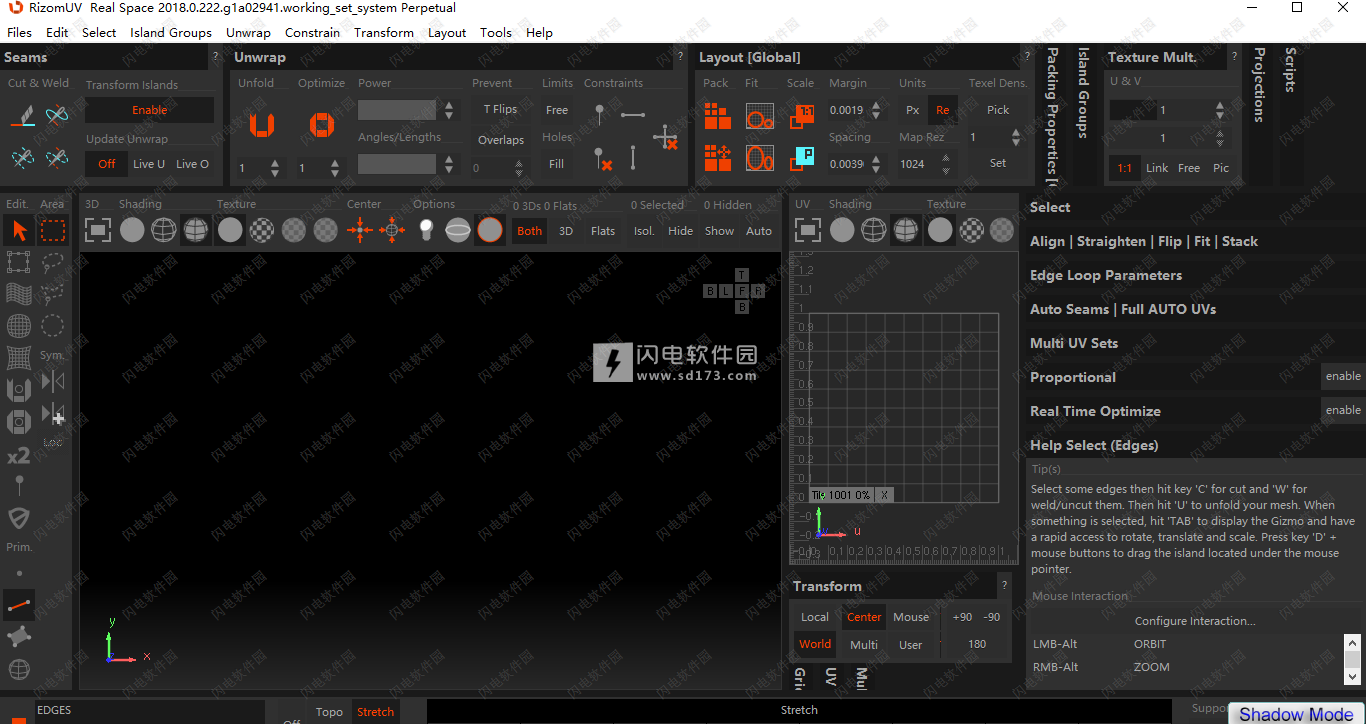Image resolution: width=1366 pixels, height=724 pixels.
Task: Click the Spacing value stepper arrows
Action: (877, 164)
